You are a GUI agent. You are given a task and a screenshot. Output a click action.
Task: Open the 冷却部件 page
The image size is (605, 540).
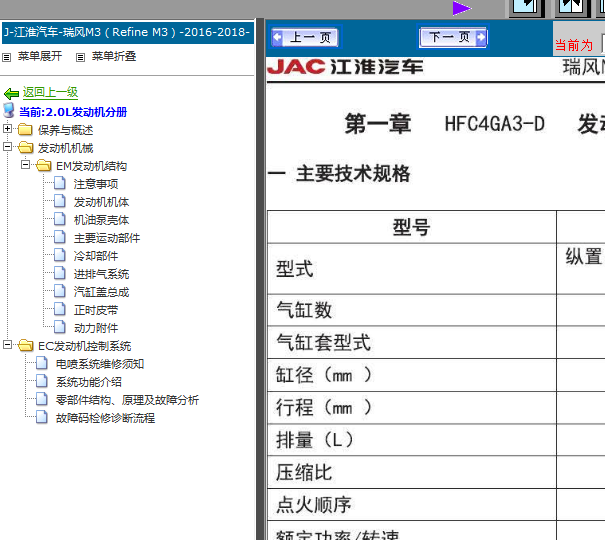point(96,256)
